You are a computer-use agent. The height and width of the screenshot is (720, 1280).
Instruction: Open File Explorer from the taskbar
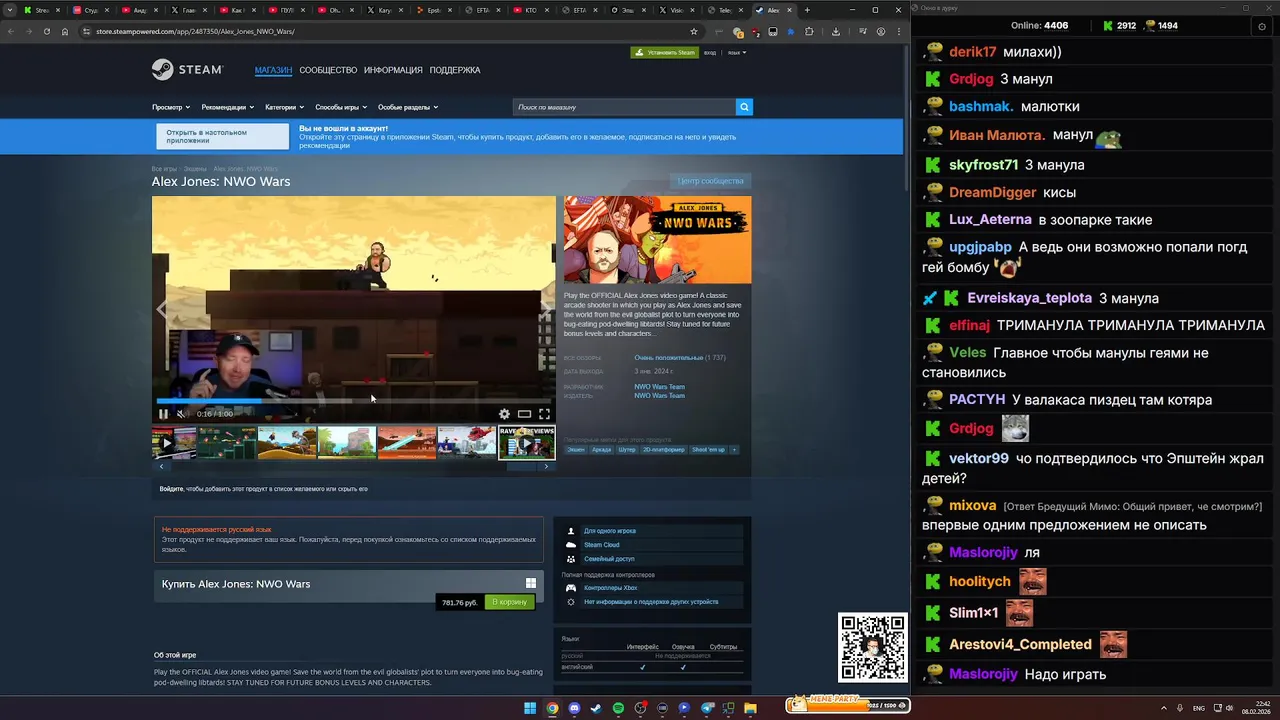[x=750, y=708]
